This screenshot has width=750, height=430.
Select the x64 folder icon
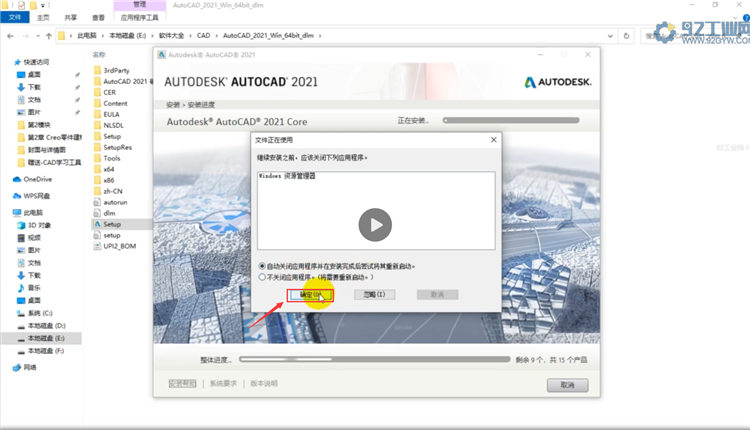(x=98, y=169)
